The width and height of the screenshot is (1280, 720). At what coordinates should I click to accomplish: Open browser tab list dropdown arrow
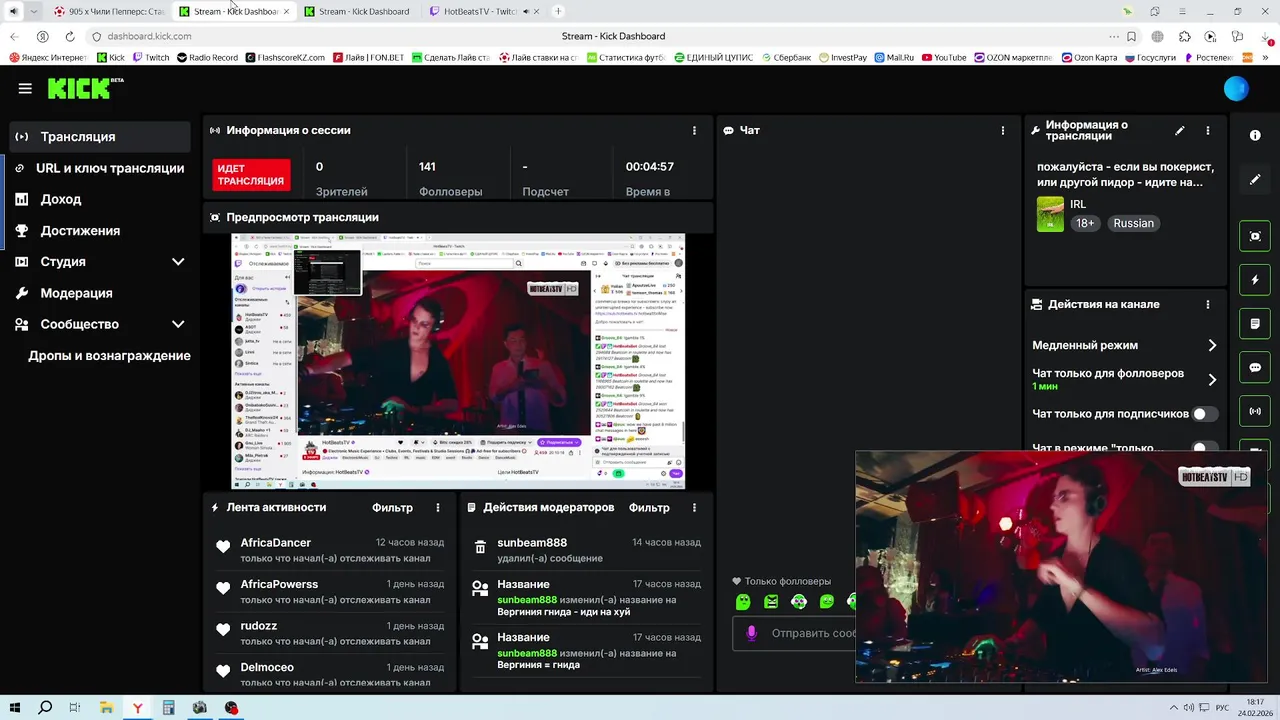click(34, 11)
